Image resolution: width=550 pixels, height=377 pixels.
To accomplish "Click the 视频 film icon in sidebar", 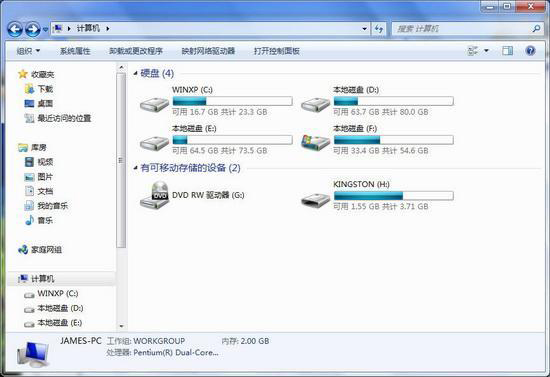I will [29, 162].
